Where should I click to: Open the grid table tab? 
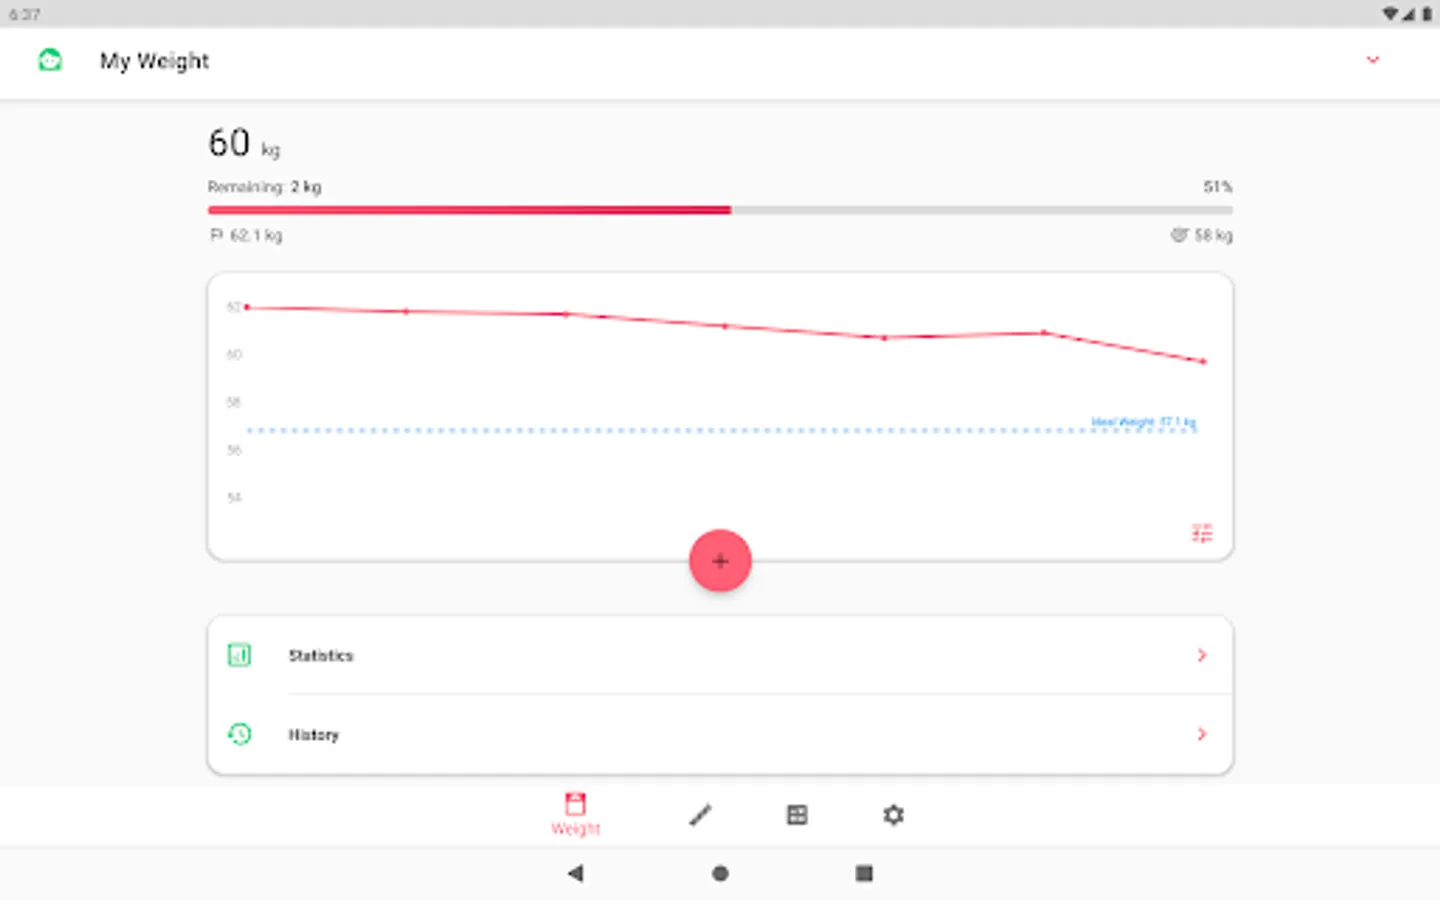click(797, 815)
